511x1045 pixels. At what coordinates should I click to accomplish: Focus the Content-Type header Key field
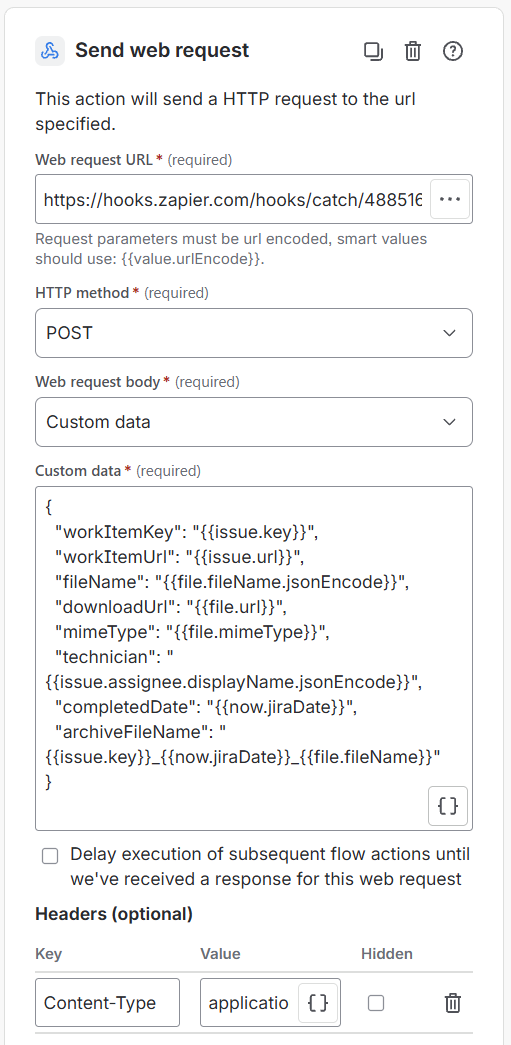107,1002
